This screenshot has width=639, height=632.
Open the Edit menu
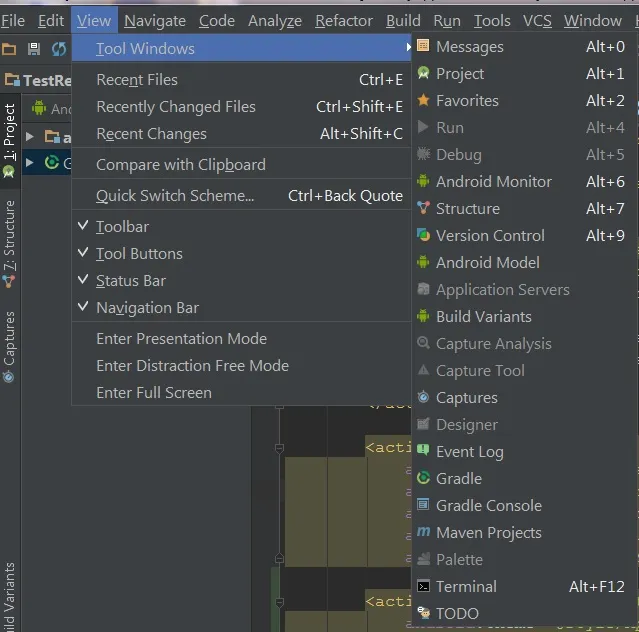point(51,20)
